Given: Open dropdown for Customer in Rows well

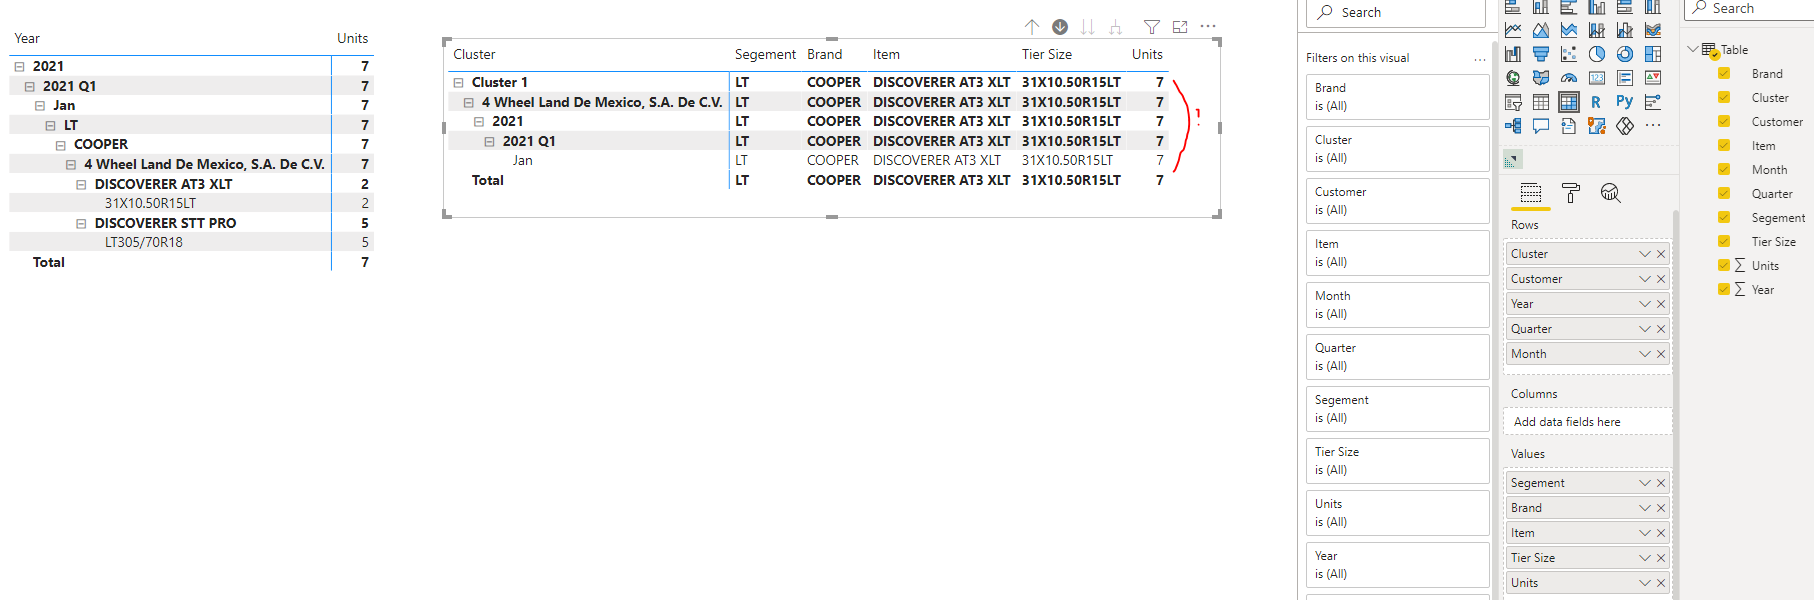Looking at the screenshot, I should pyautogui.click(x=1644, y=279).
